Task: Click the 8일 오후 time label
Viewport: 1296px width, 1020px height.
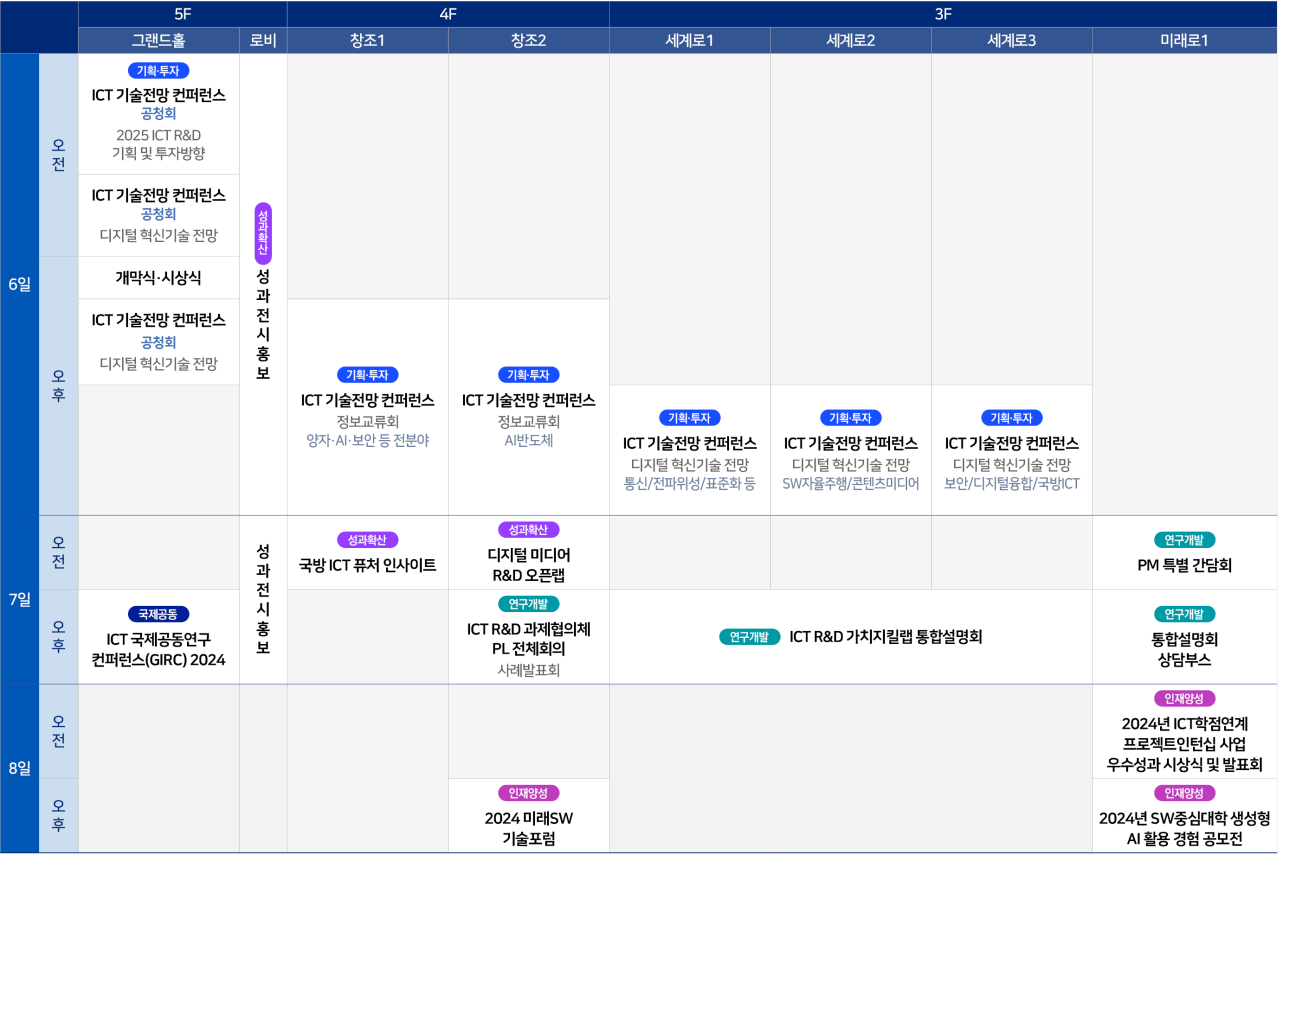Action: point(59,815)
